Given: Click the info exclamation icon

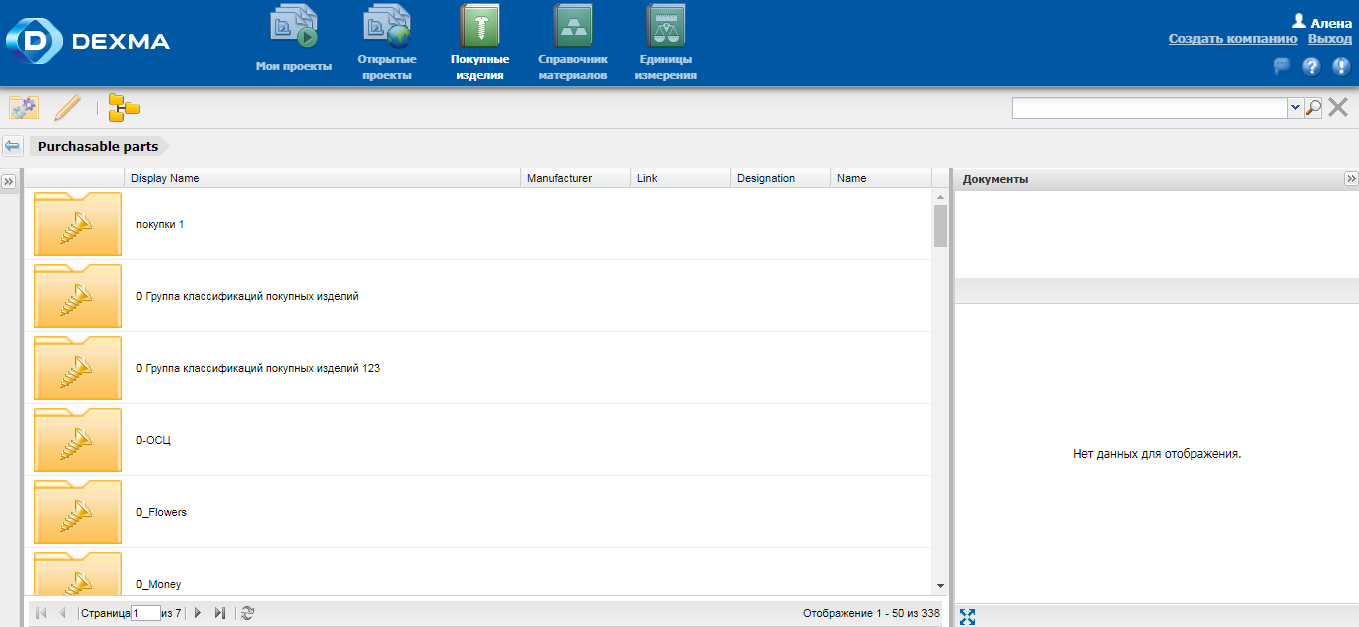Looking at the screenshot, I should (1341, 67).
